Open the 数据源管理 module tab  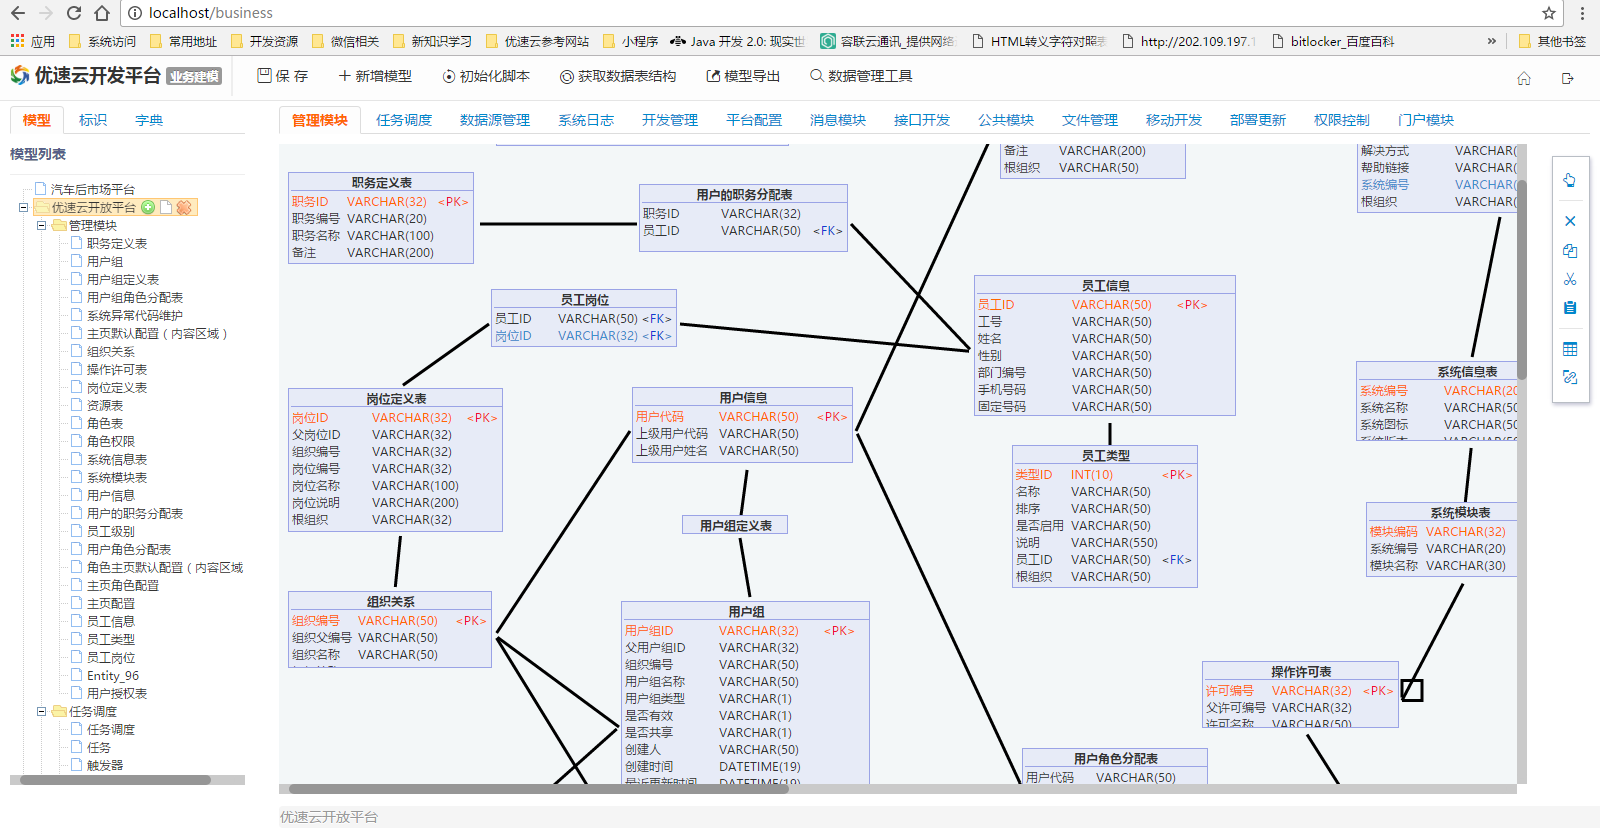[495, 120]
